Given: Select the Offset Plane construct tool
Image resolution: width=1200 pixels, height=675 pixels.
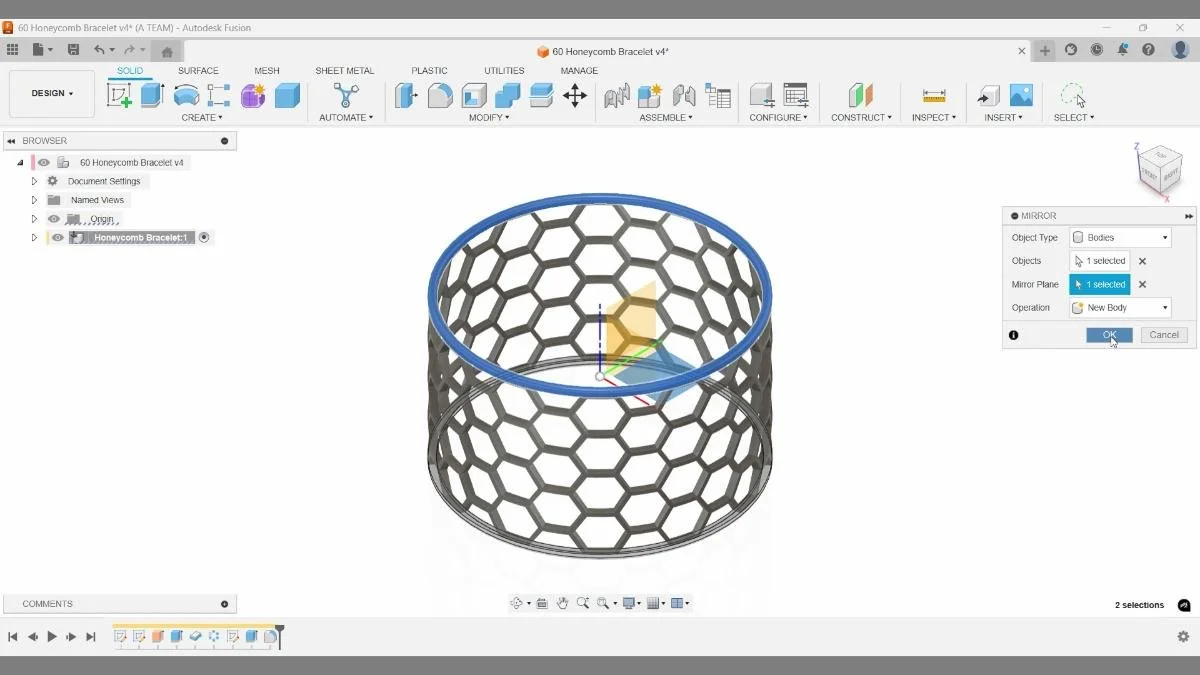Looking at the screenshot, I should 861,95.
